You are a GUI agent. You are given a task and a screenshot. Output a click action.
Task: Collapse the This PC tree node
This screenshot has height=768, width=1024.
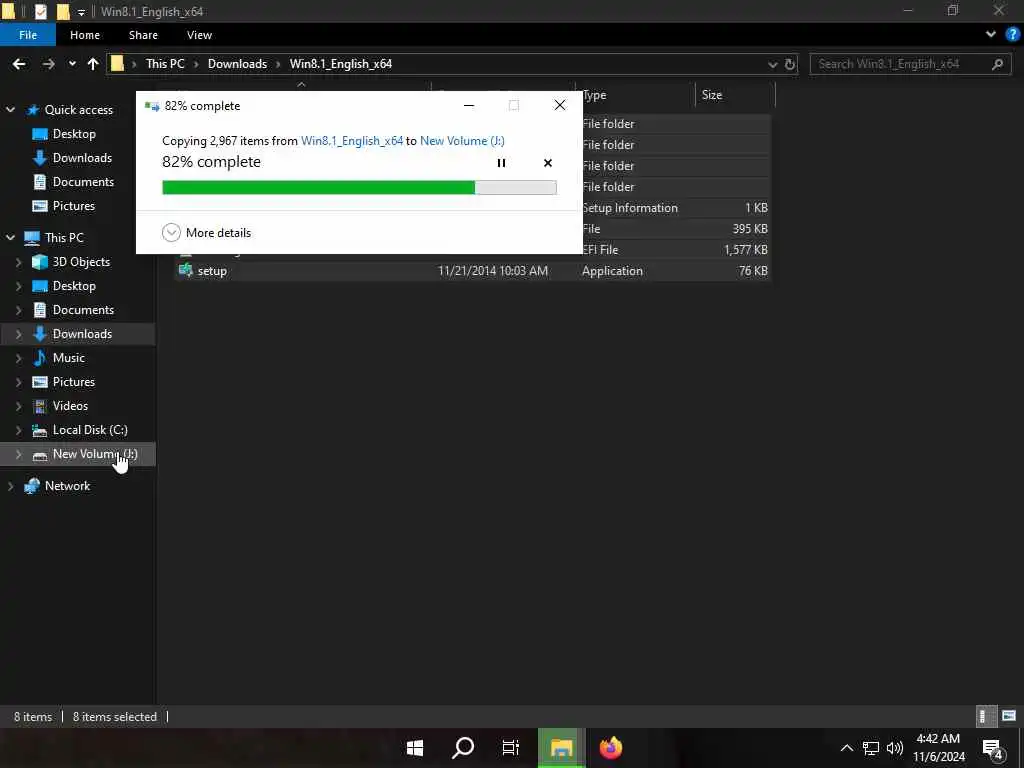point(10,238)
